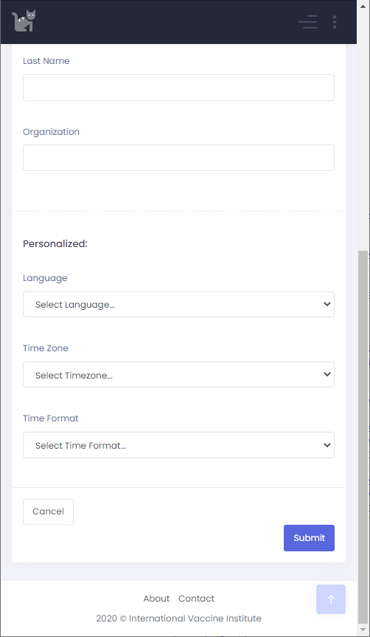Click the scrollbar down arrow
The image size is (370, 637).
pyautogui.click(x=363, y=630)
